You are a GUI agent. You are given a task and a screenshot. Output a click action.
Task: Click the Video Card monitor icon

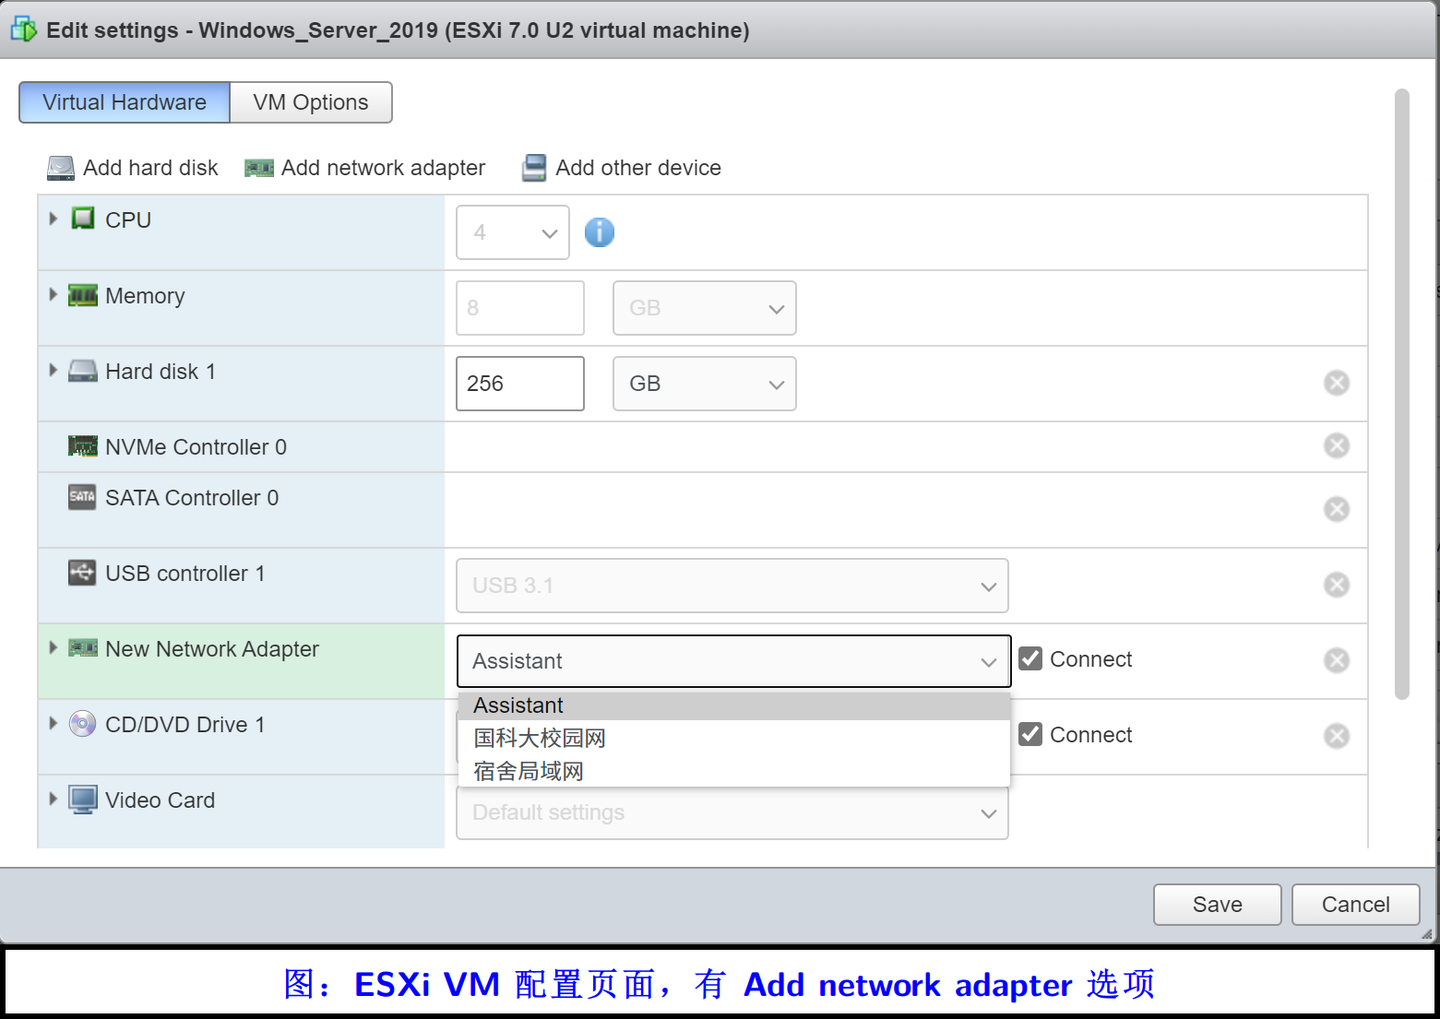(x=83, y=799)
